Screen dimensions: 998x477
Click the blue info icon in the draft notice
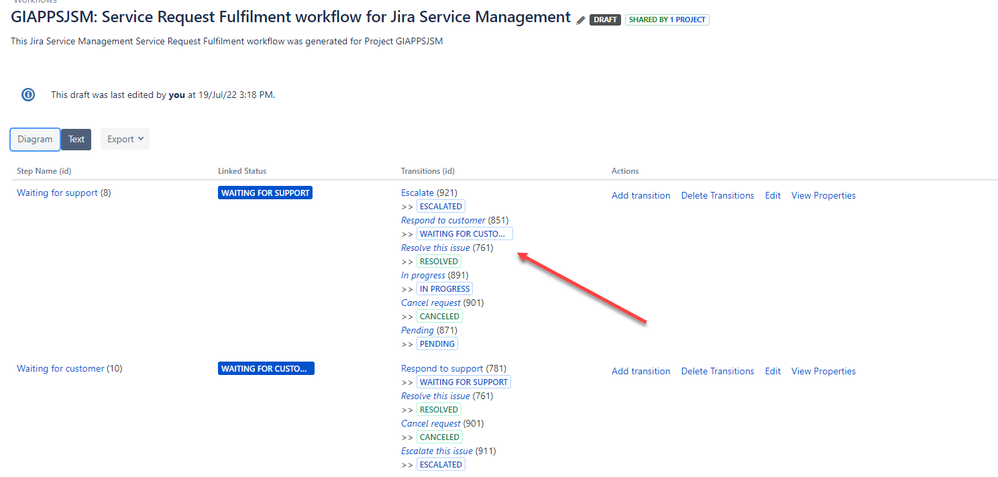click(28, 94)
